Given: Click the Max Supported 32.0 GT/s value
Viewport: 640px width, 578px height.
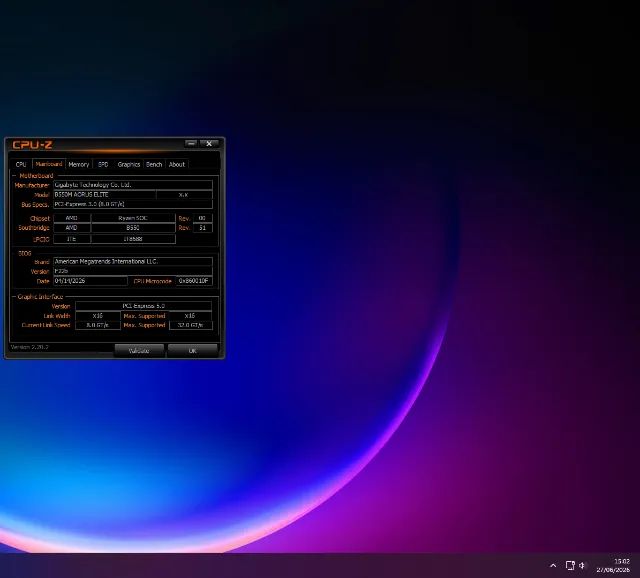Looking at the screenshot, I should 191,325.
